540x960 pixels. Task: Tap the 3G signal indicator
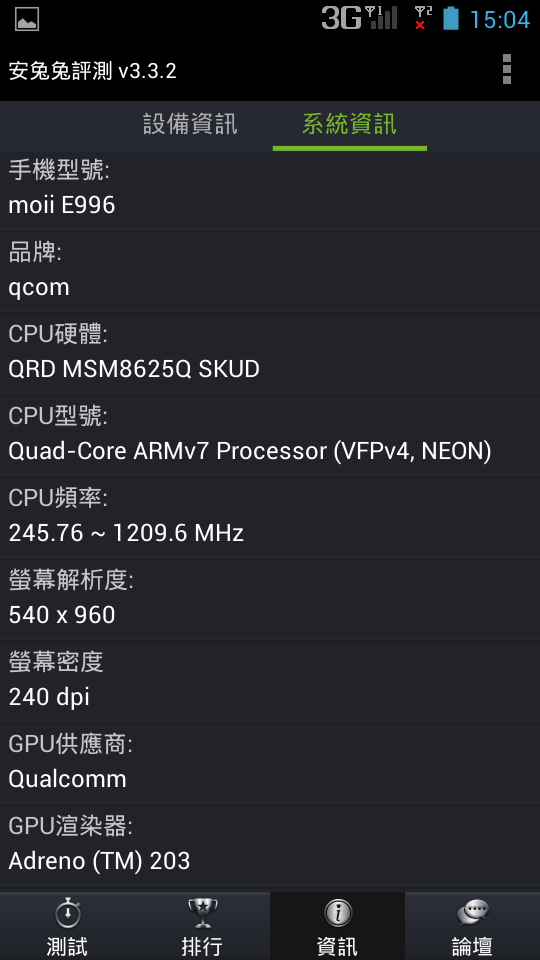point(359,18)
